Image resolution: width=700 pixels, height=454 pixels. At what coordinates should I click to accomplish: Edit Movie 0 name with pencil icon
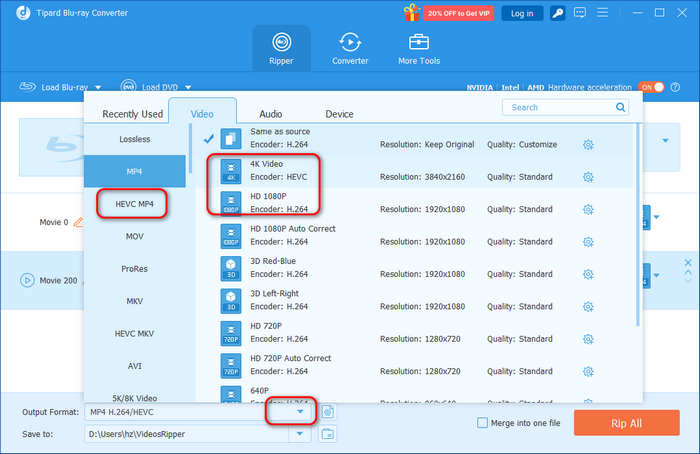[x=79, y=222]
